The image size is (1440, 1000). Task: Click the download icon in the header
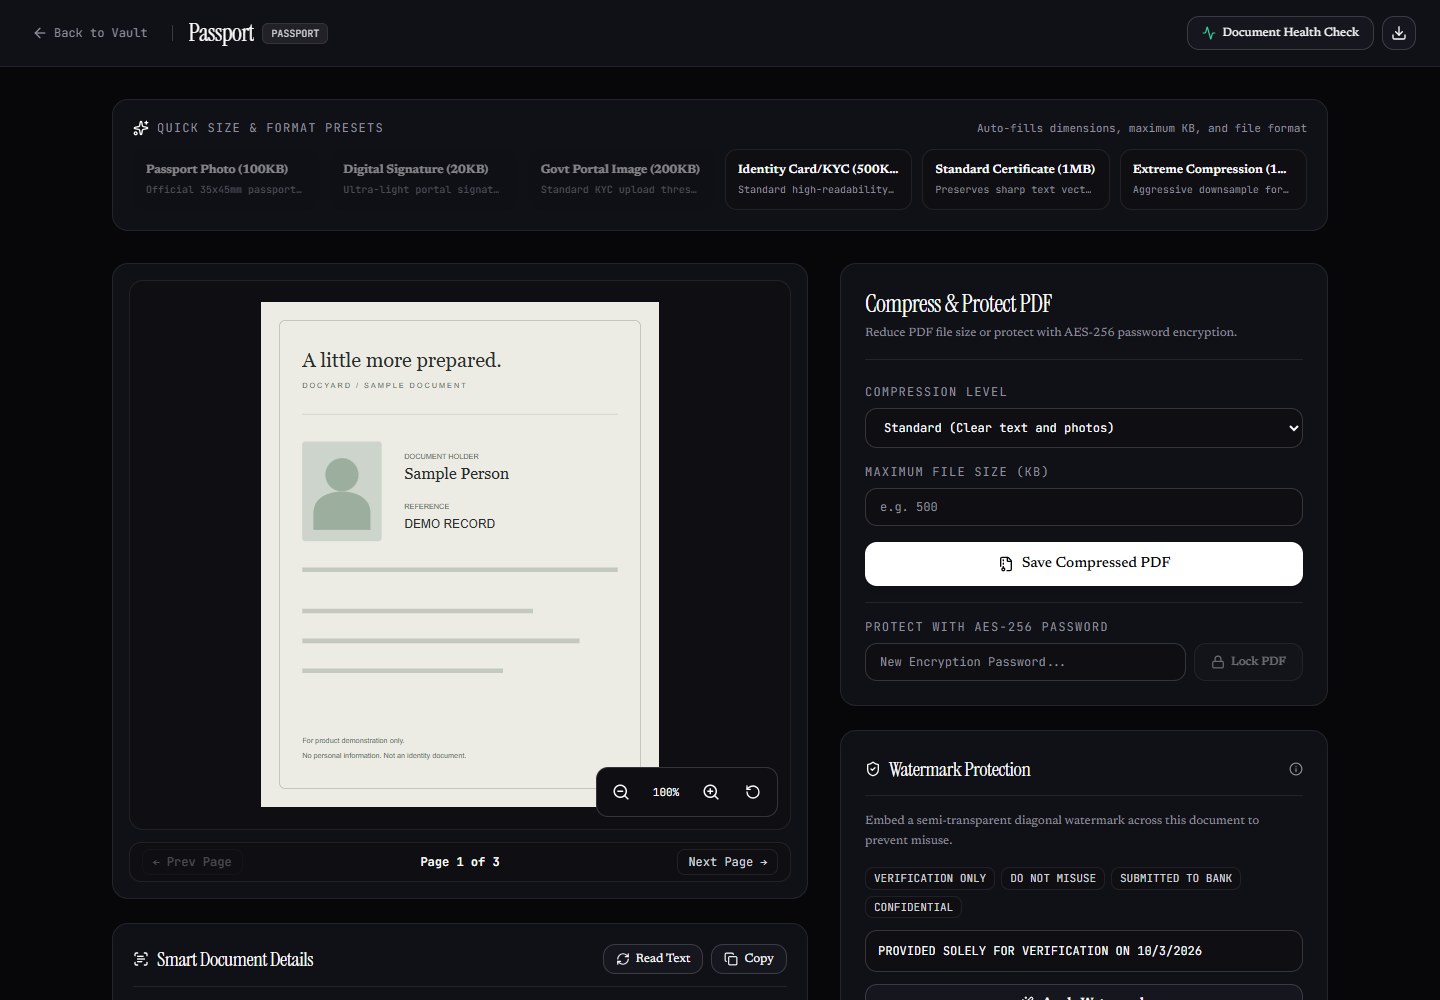point(1399,33)
